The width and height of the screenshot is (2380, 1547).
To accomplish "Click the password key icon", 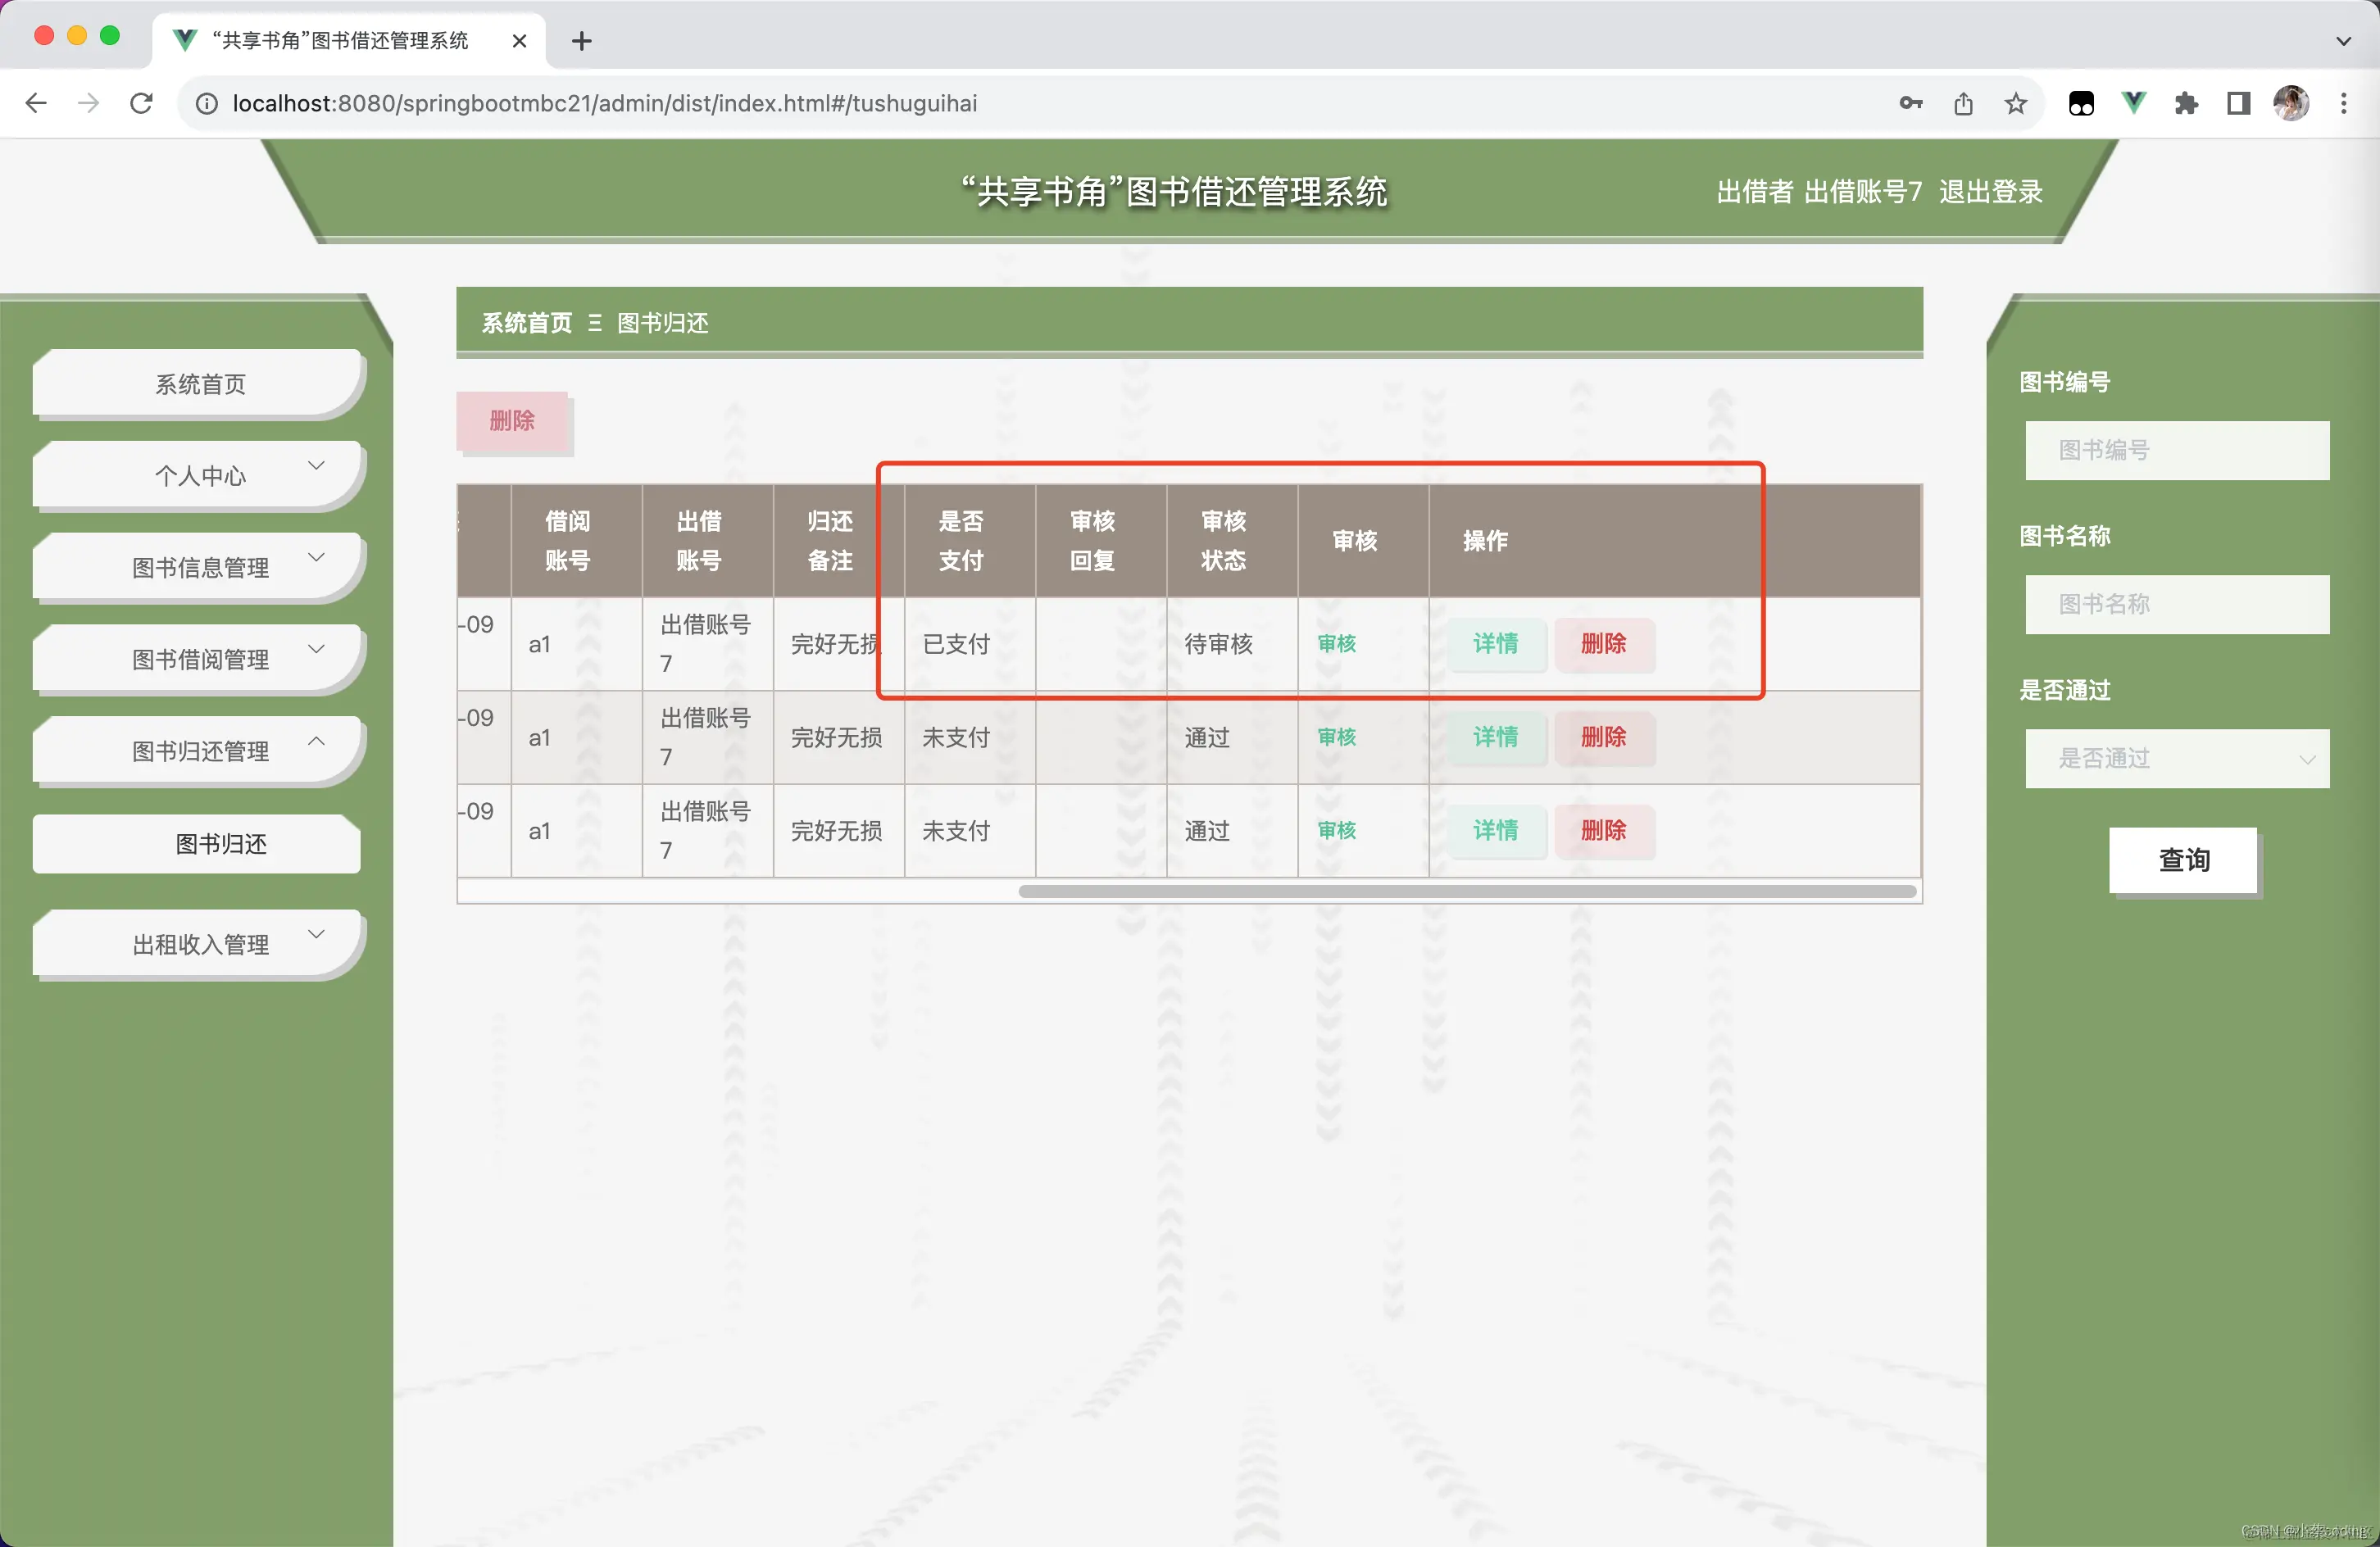I will point(1910,103).
